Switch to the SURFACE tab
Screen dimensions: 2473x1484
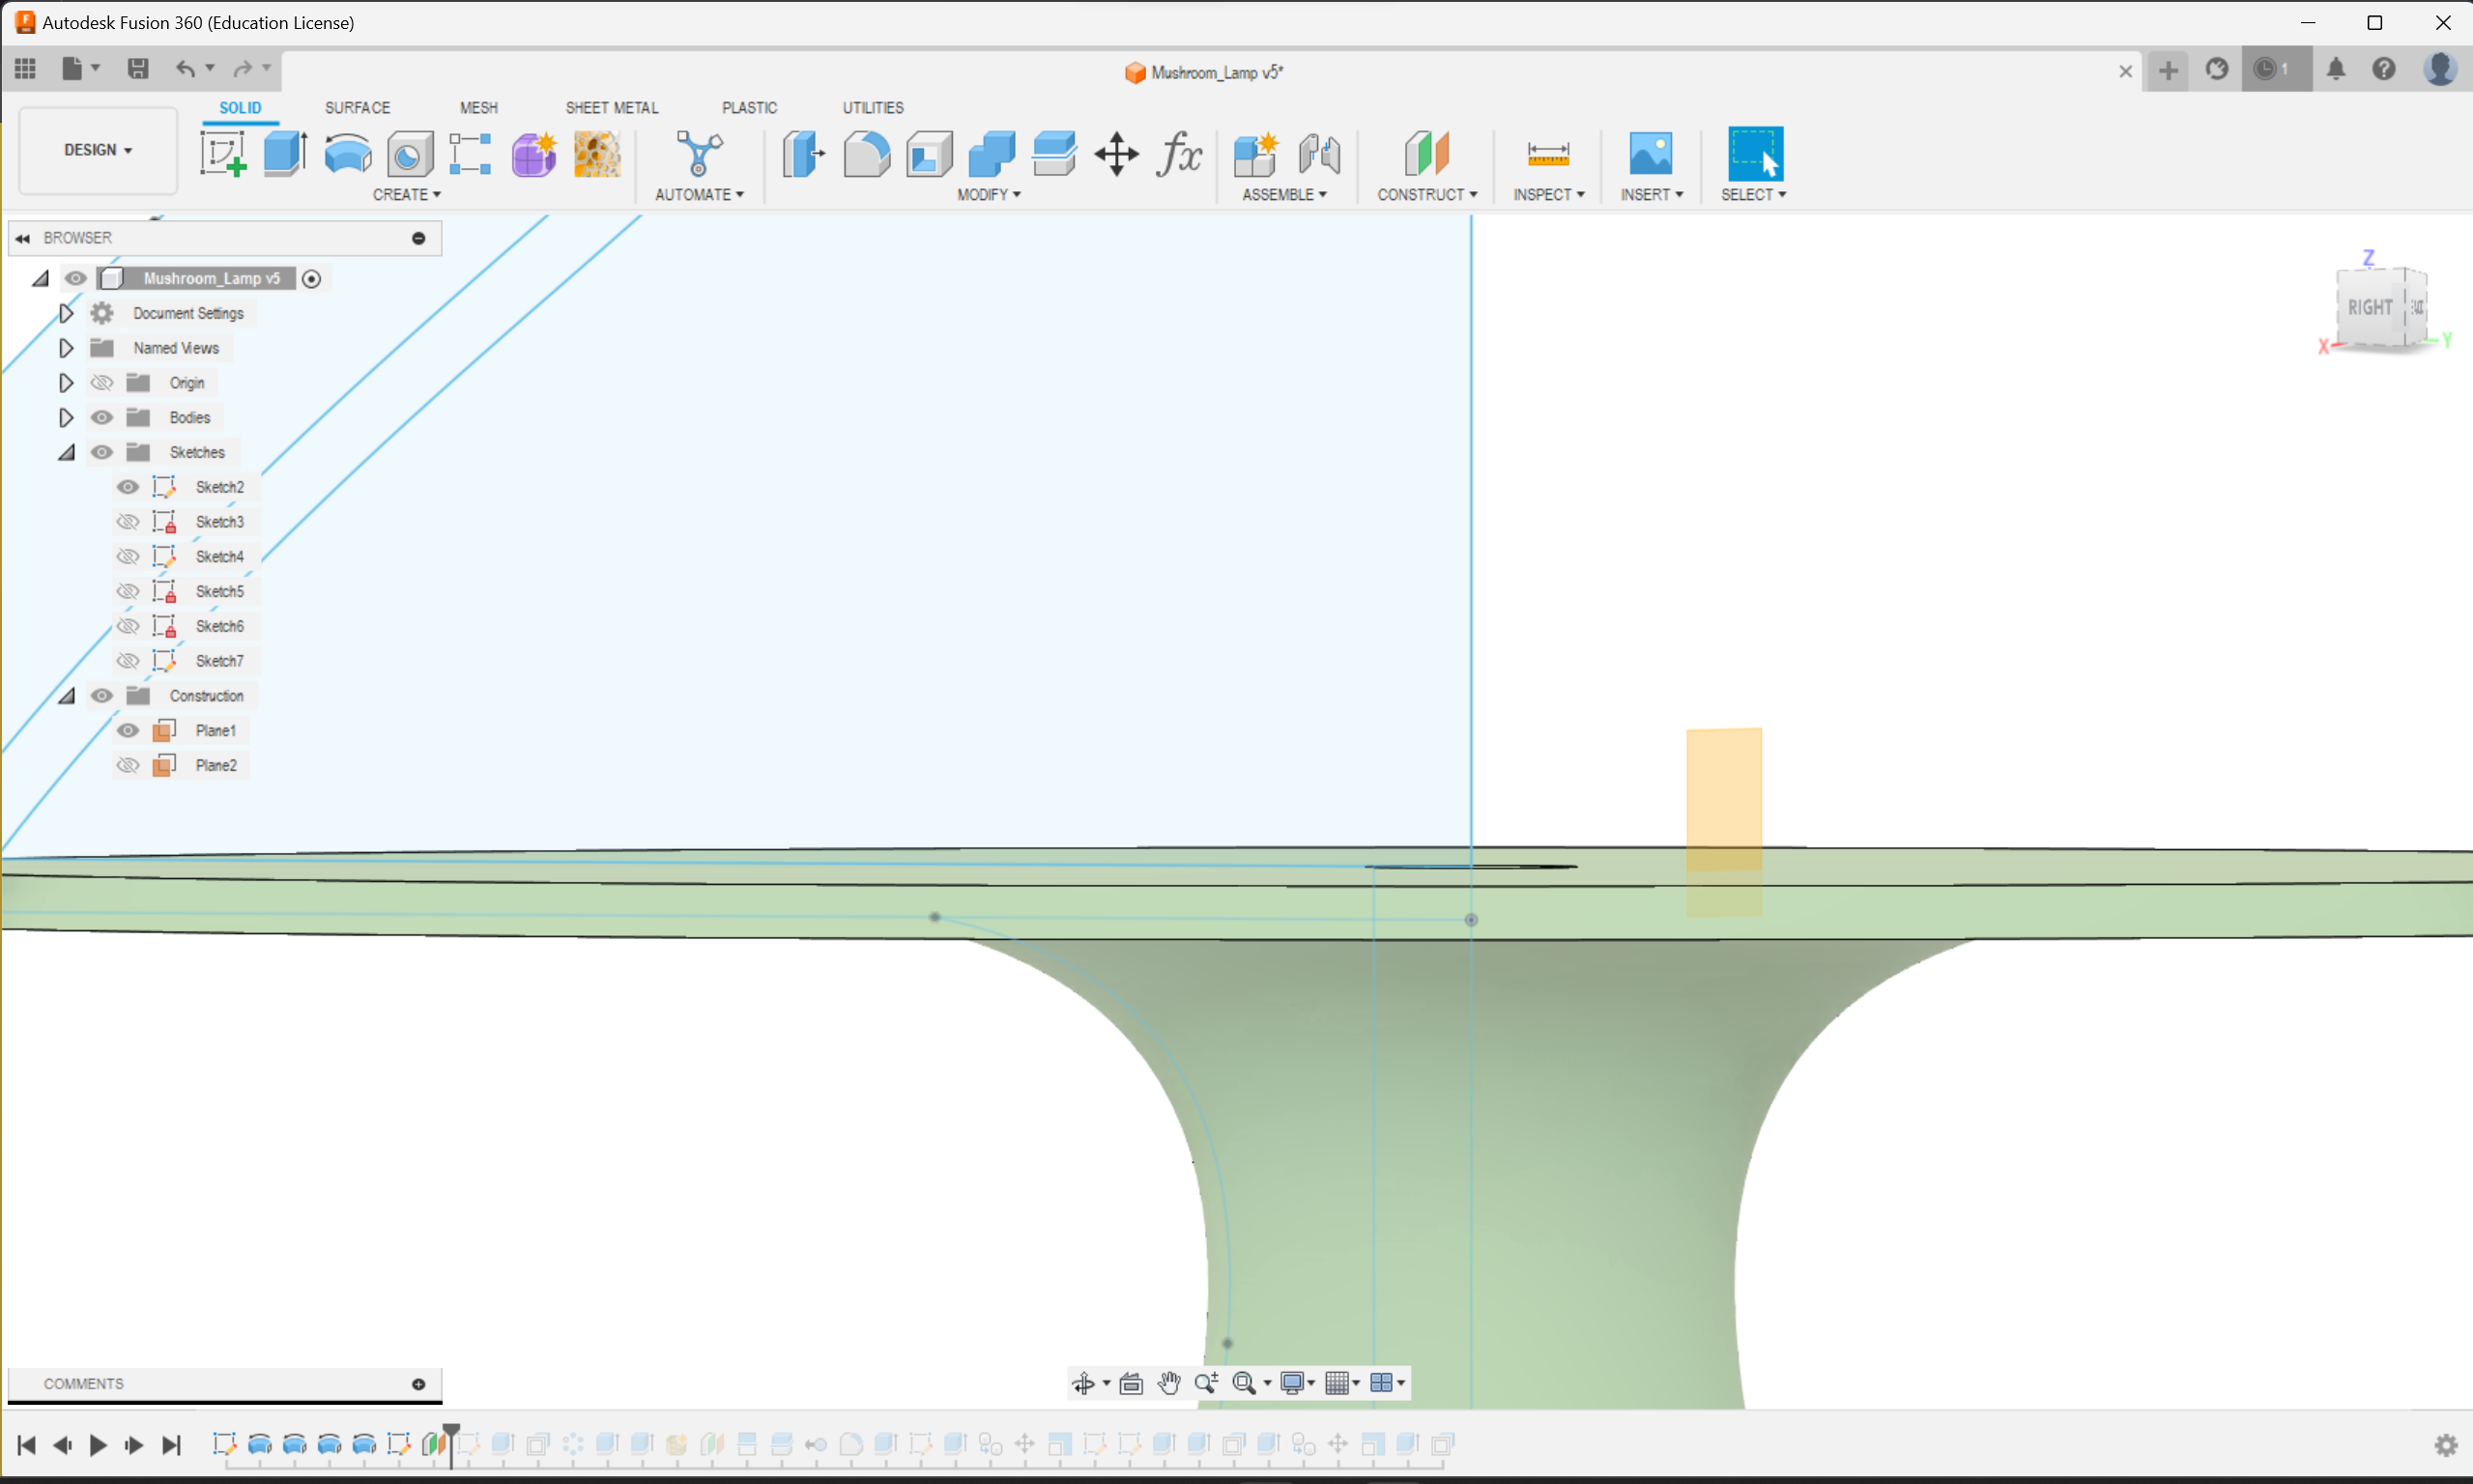pyautogui.click(x=357, y=107)
